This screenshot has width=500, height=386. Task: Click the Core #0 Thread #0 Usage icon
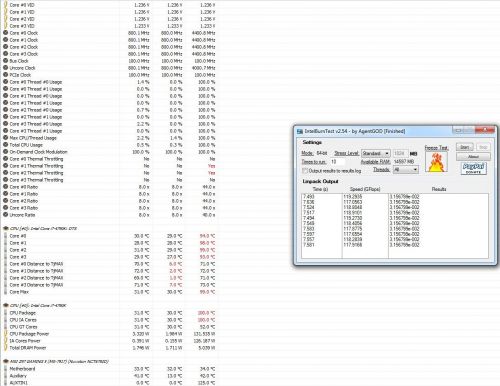point(5,82)
